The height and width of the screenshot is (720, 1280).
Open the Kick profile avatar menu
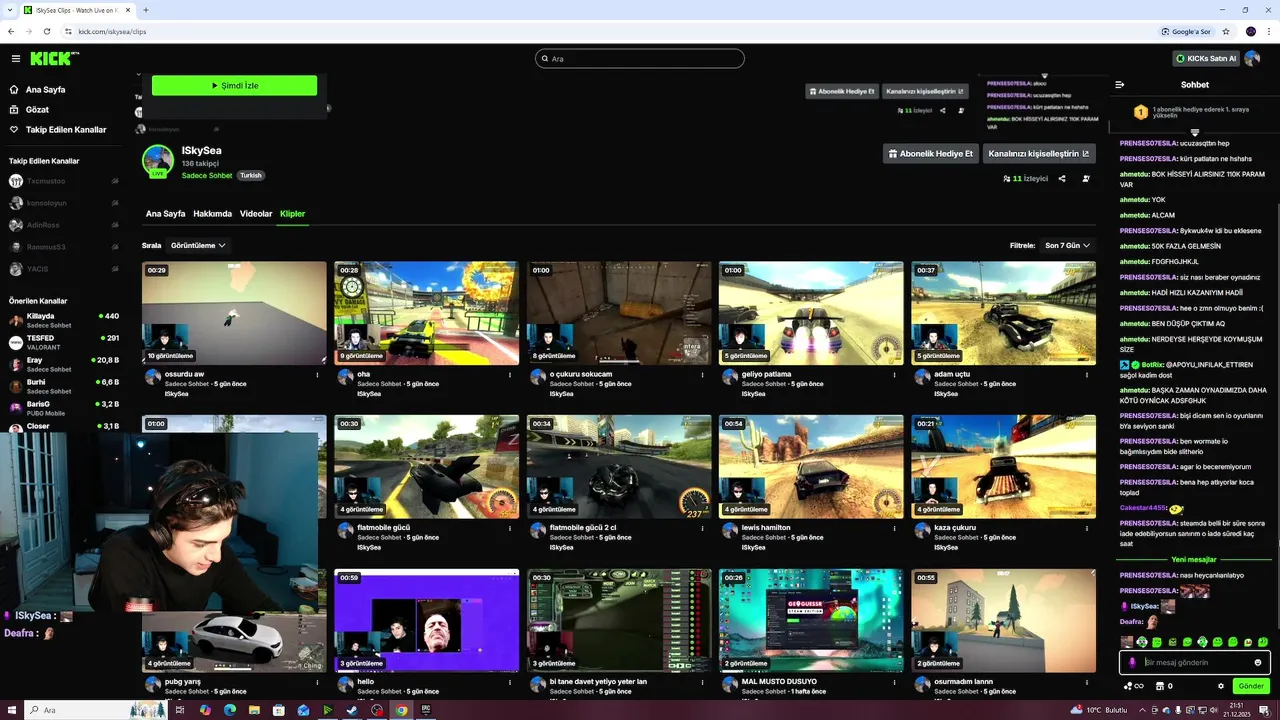tap(1253, 59)
